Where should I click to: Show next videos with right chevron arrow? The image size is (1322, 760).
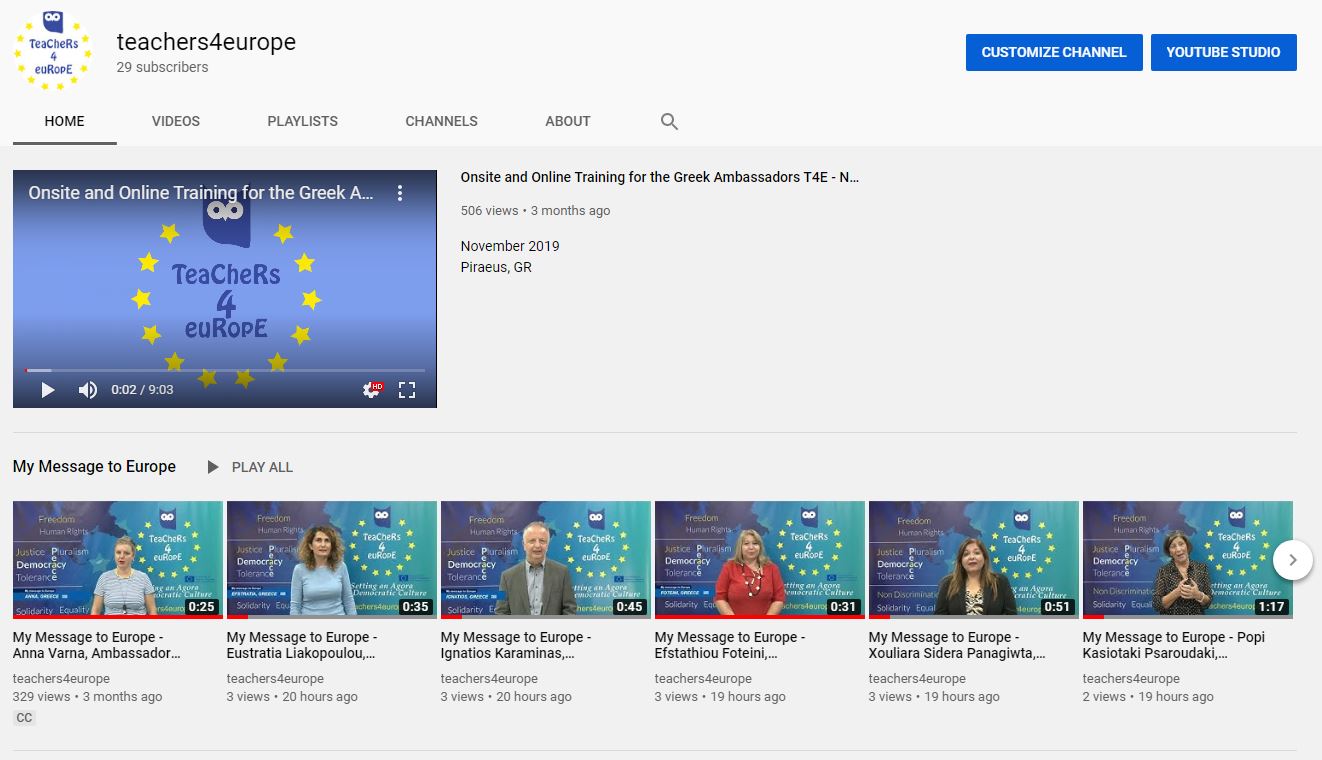(1293, 560)
